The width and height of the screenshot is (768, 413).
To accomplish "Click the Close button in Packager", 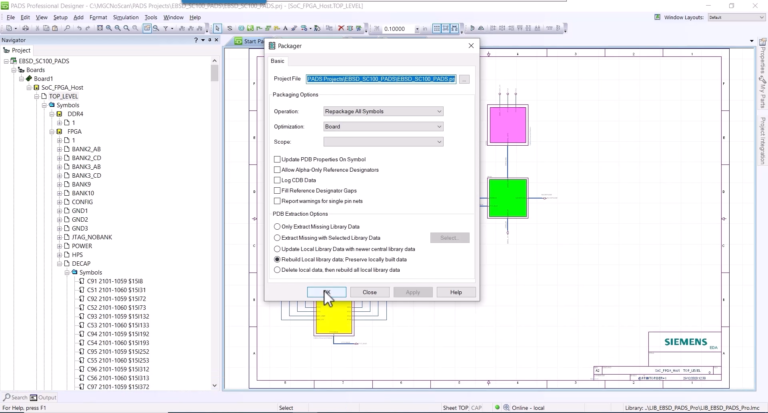I will tap(370, 292).
